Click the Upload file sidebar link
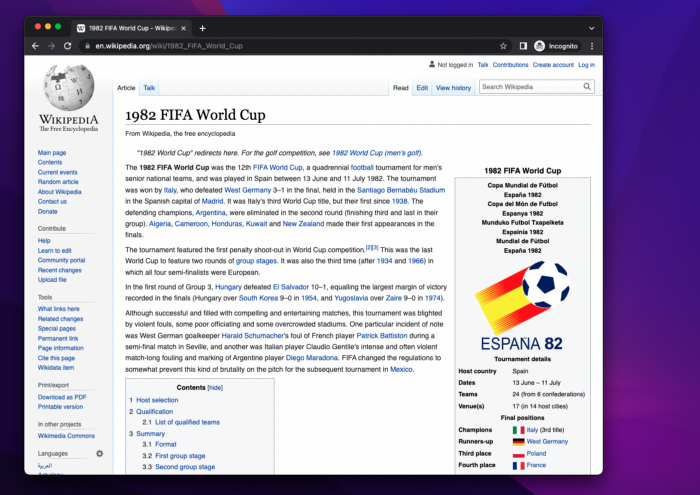 click(x=52, y=280)
